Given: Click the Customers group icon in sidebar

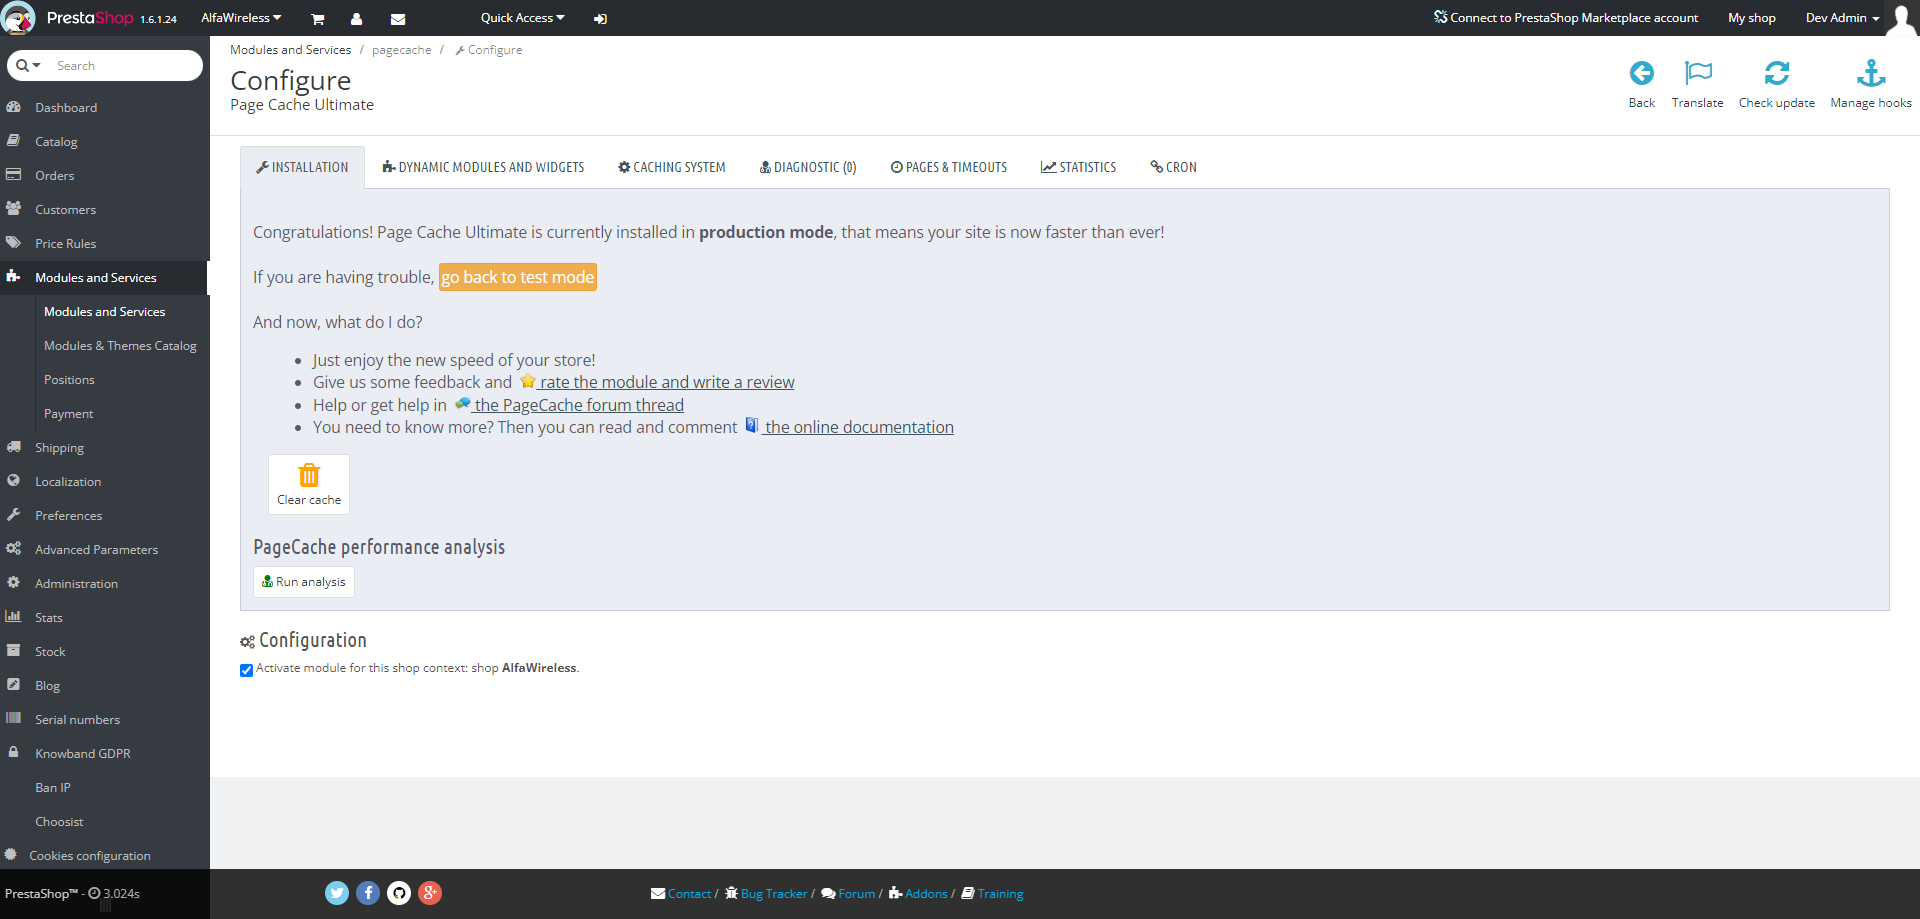Looking at the screenshot, I should pos(14,209).
